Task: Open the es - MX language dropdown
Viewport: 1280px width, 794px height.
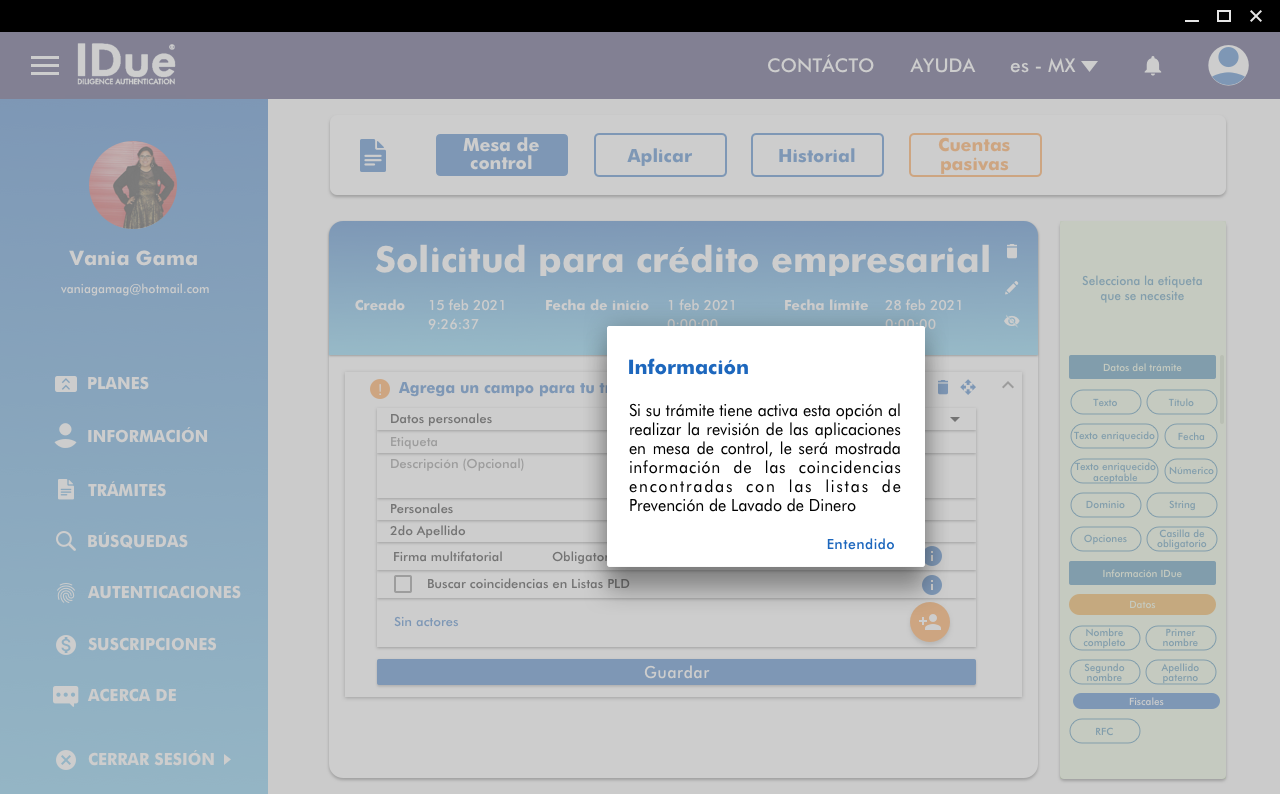Action: point(1053,66)
